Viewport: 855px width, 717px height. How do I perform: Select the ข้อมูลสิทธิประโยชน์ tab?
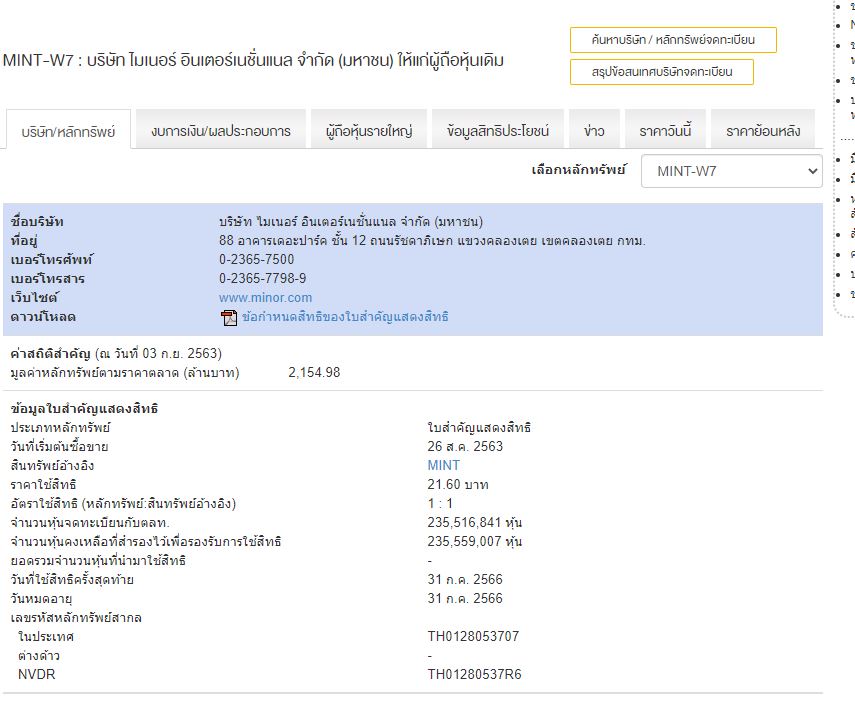point(498,131)
